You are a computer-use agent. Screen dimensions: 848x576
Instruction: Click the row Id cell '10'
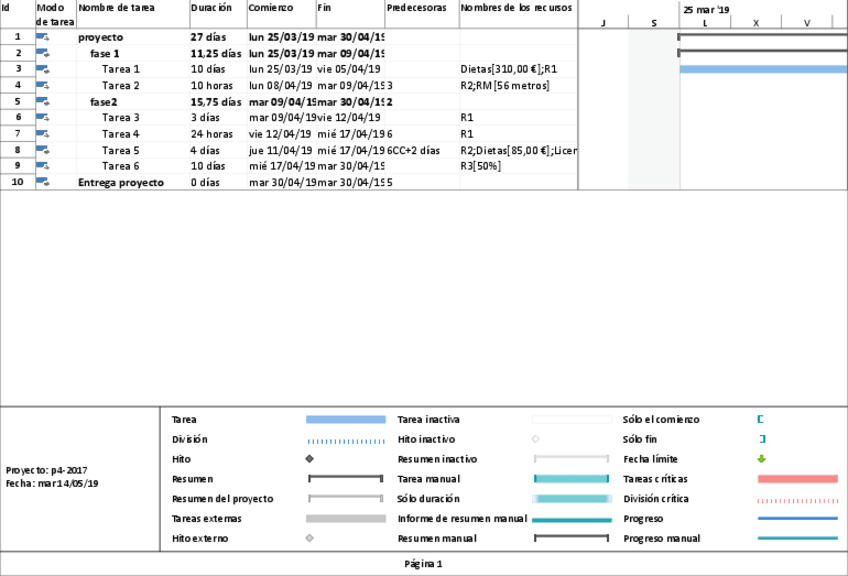[17, 182]
